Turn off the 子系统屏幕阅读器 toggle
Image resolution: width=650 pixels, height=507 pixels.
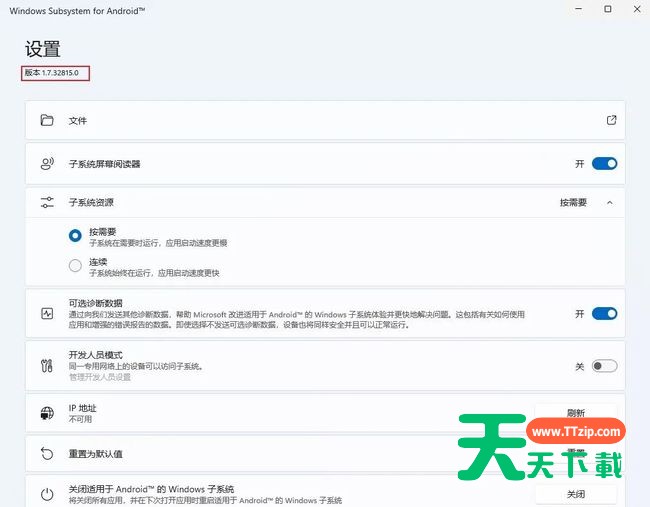pos(604,164)
